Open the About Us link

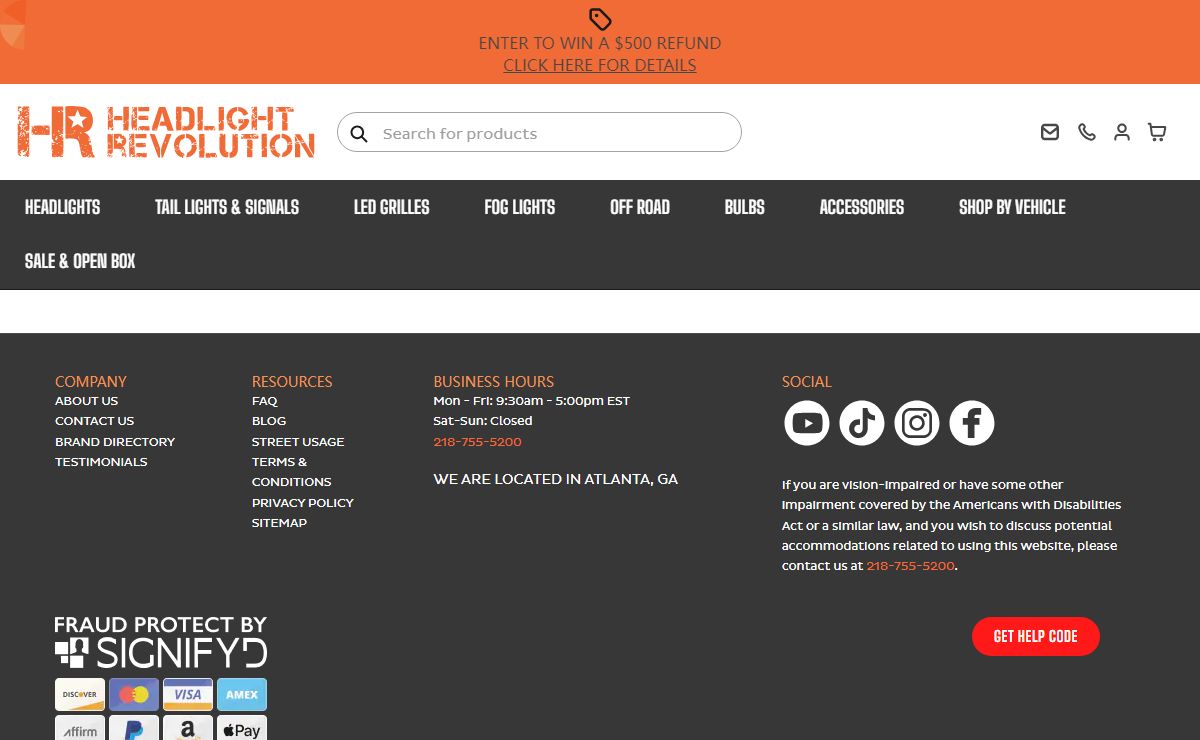coord(86,401)
